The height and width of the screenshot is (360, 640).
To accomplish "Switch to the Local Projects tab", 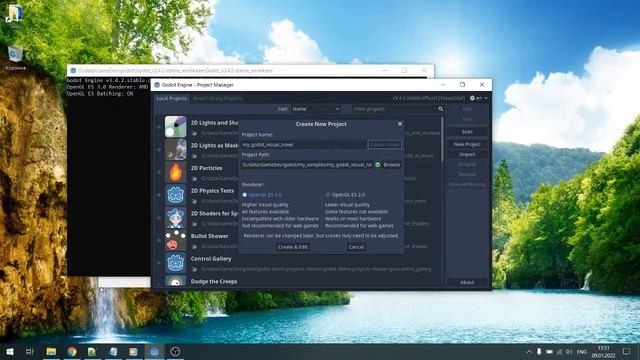I will 171,98.
